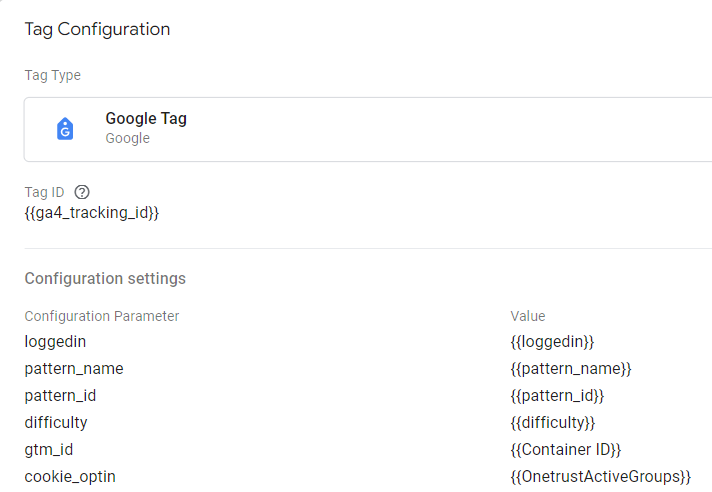Select the Tag ID value ga4_tracking_id
Viewport: 712px width, 492px height.
(92, 213)
